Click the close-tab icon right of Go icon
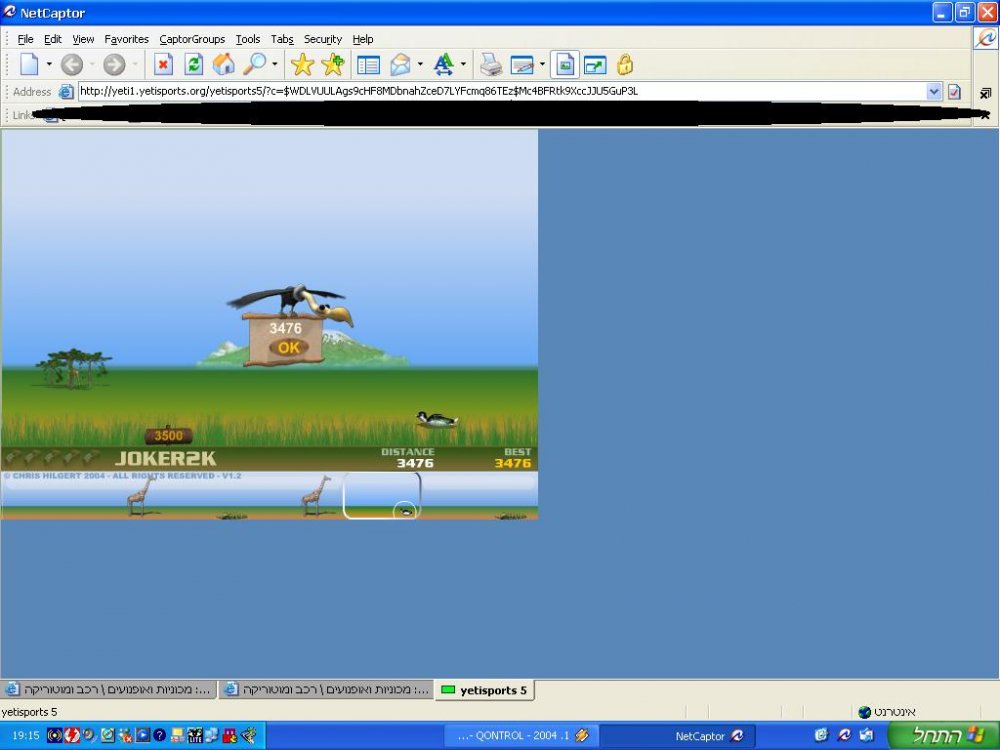Screen dimensions: 1000x750 (x=985, y=94)
